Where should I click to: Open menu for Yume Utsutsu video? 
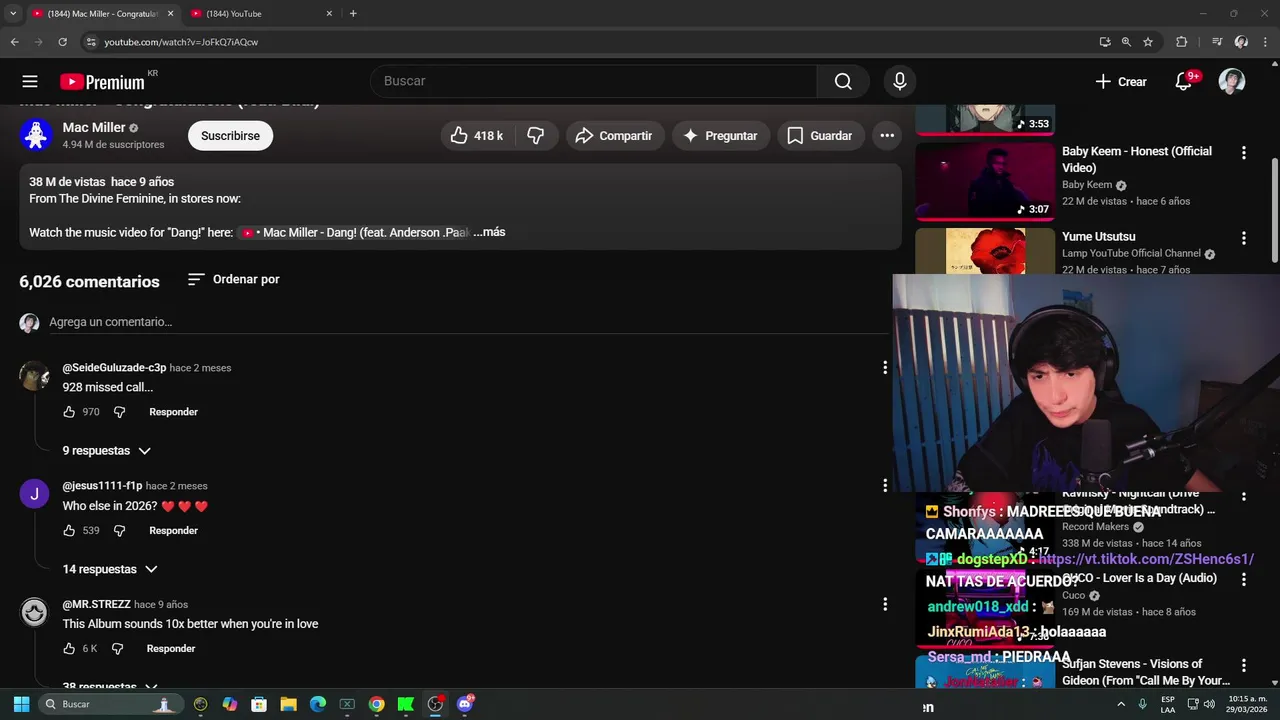(x=1244, y=238)
